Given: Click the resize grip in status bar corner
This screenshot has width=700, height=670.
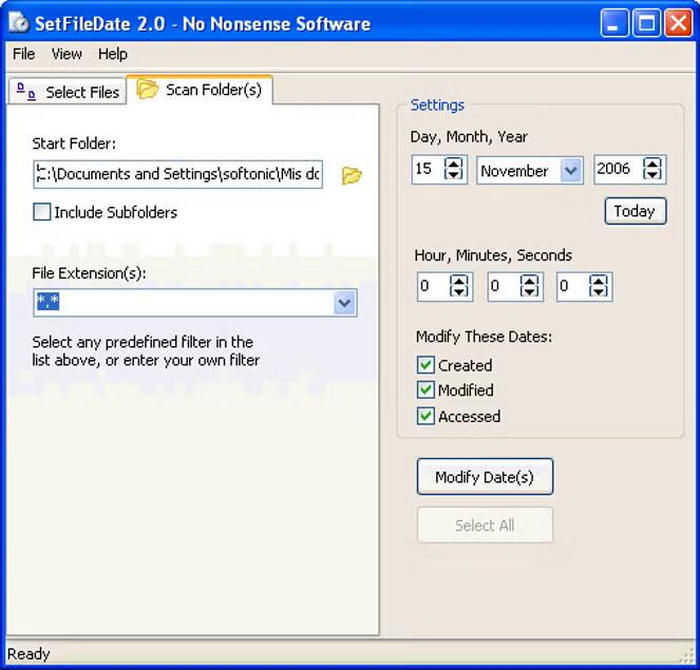Looking at the screenshot, I should (x=686, y=655).
